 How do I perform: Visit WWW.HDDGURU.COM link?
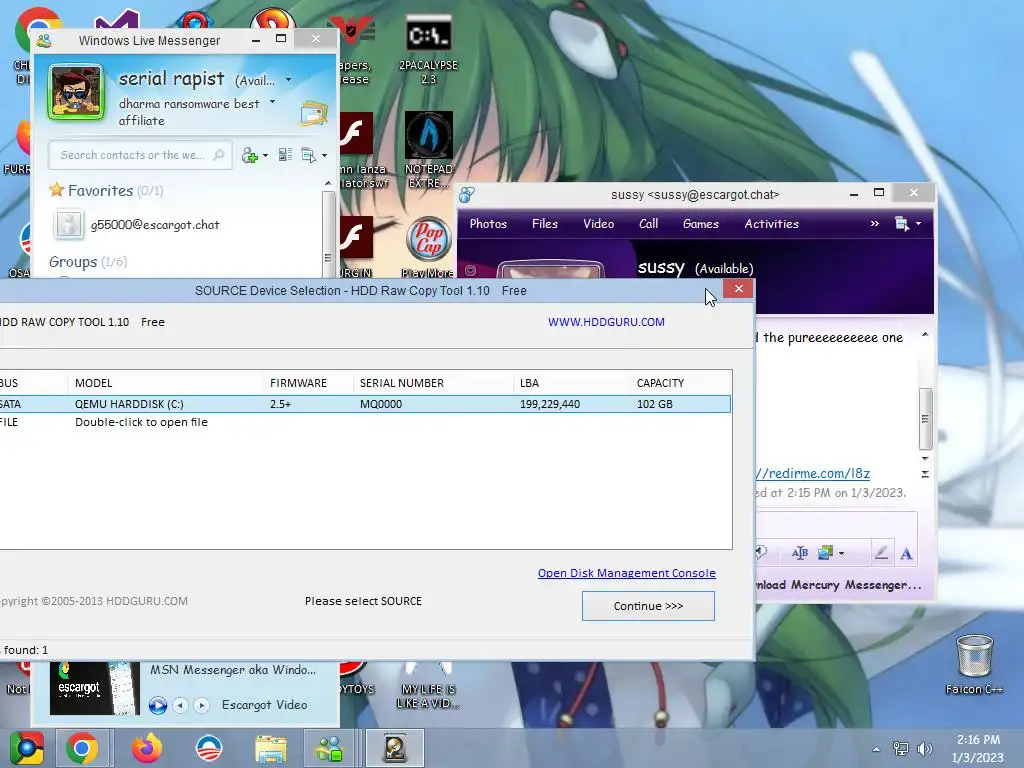point(606,322)
